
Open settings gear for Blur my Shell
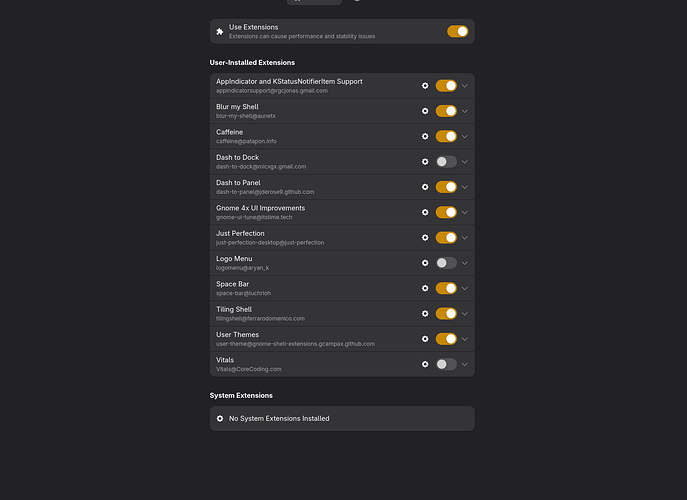[x=425, y=111]
